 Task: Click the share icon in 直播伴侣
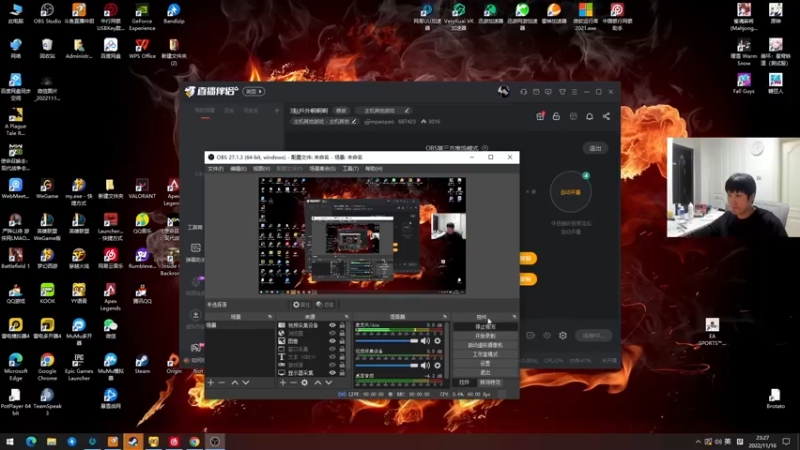[606, 116]
